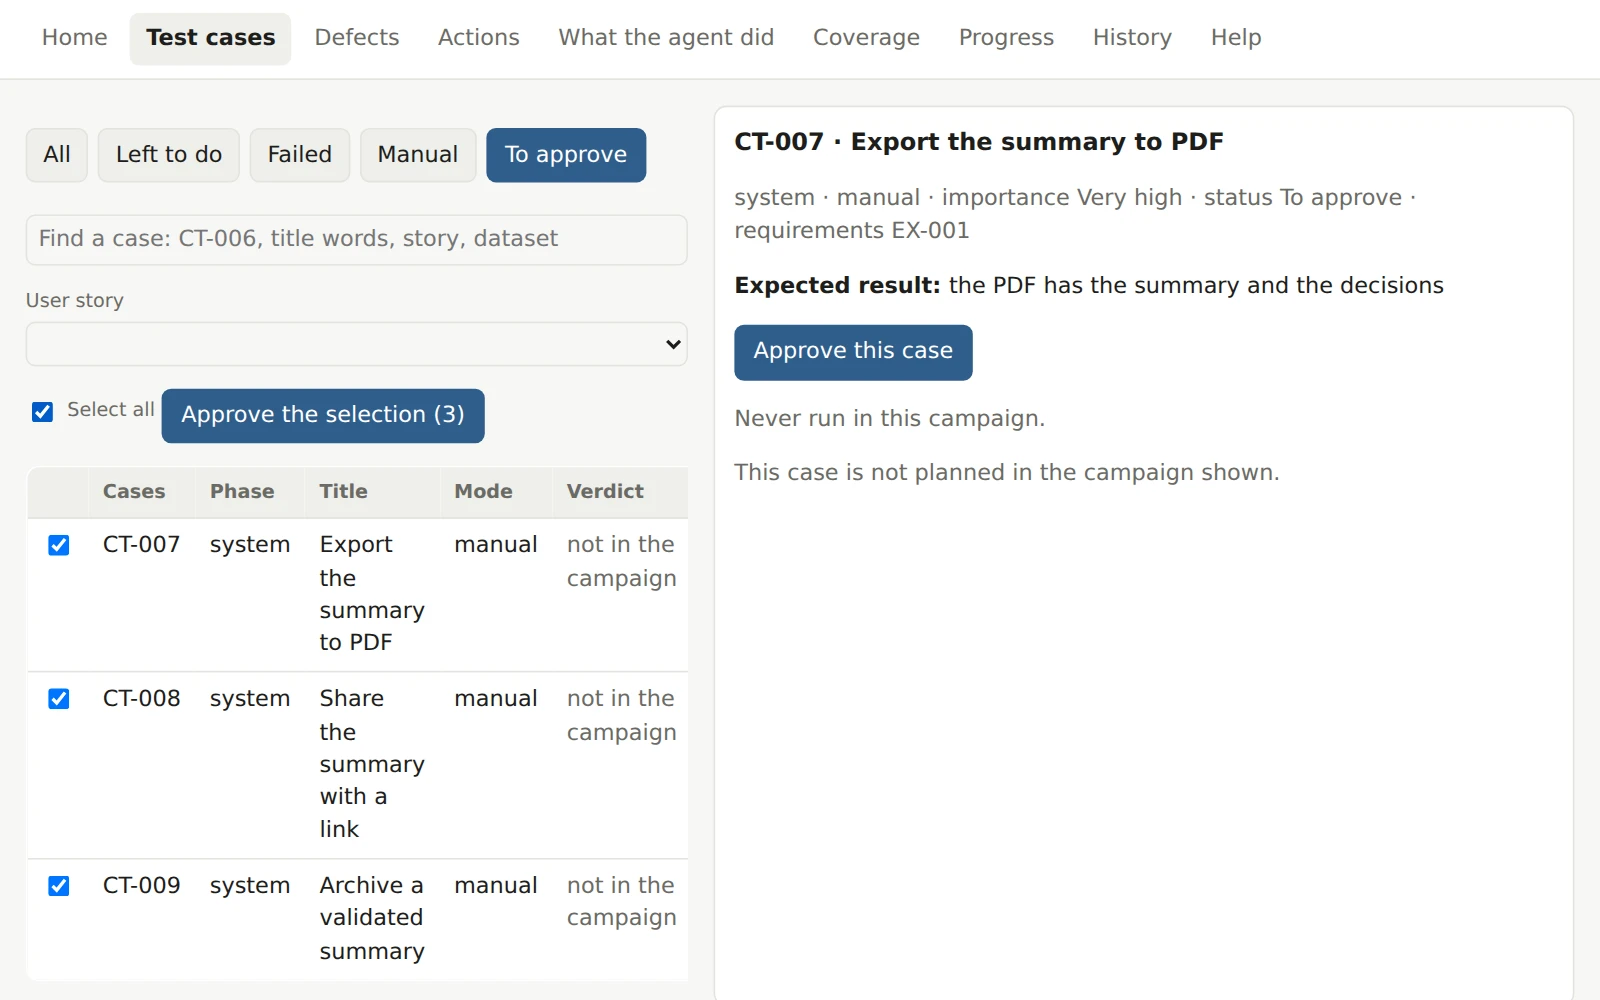Click the detail panel heading CT-007
Screen dimensions: 1600x1000
(x=979, y=142)
